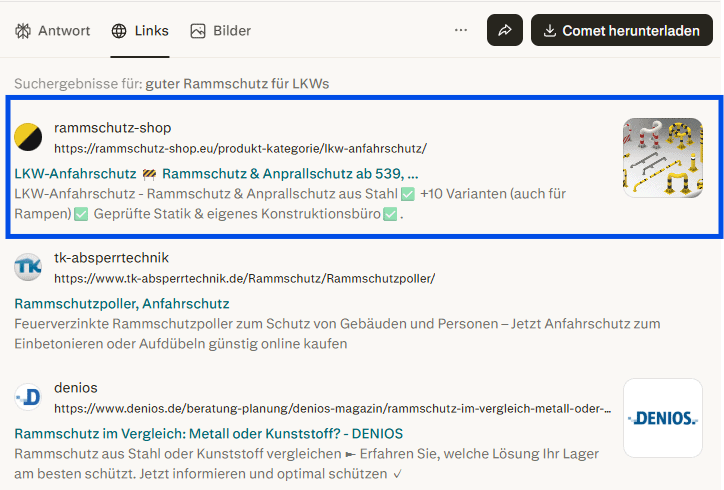This screenshot has width=724, height=490.
Task: Open the LKW-Anfahrschutz result title link
Action: click(216, 174)
